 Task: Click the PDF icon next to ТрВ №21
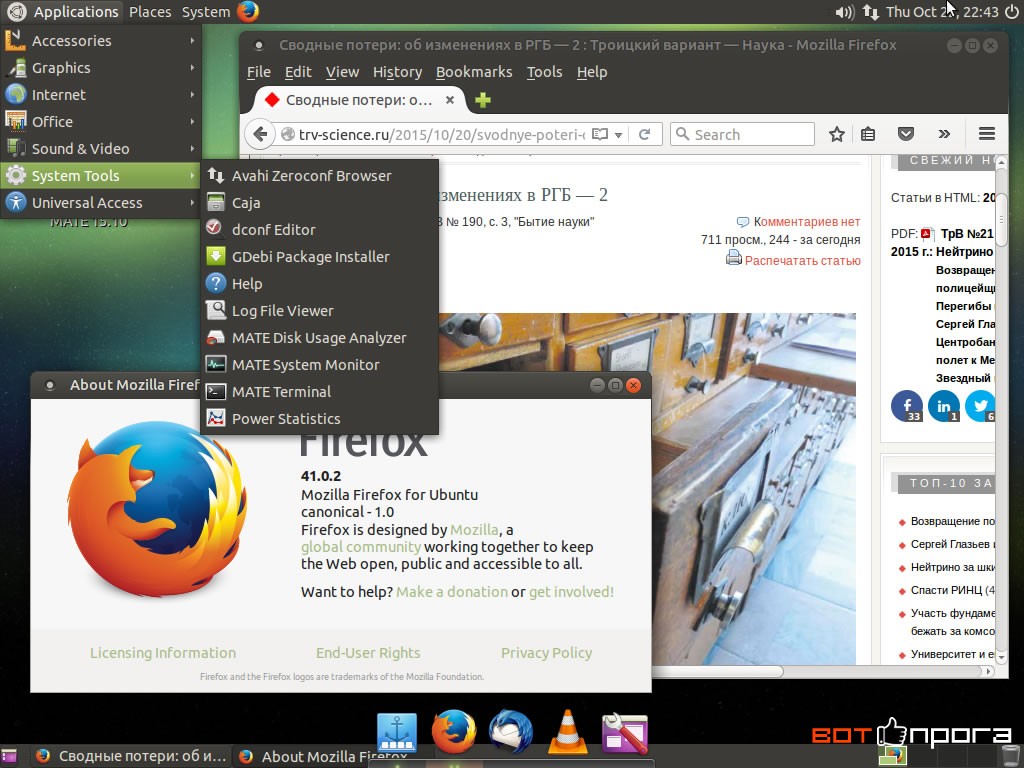[927, 234]
